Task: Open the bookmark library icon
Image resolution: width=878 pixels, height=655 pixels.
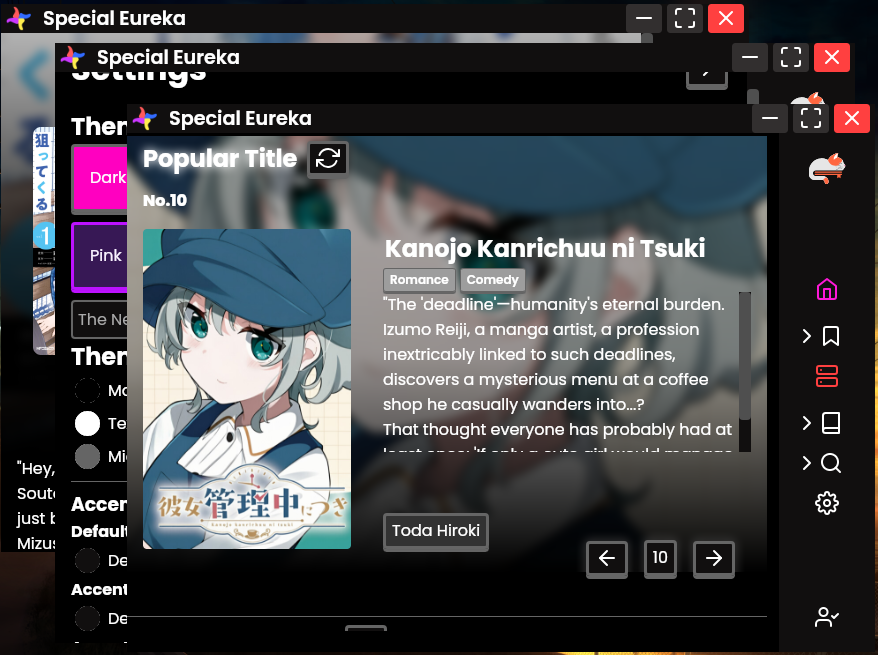Action: (830, 336)
